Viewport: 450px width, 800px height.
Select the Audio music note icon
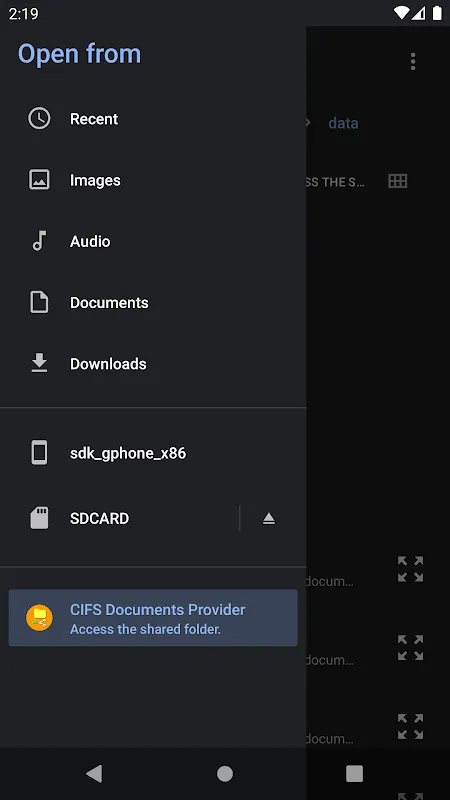(39, 241)
